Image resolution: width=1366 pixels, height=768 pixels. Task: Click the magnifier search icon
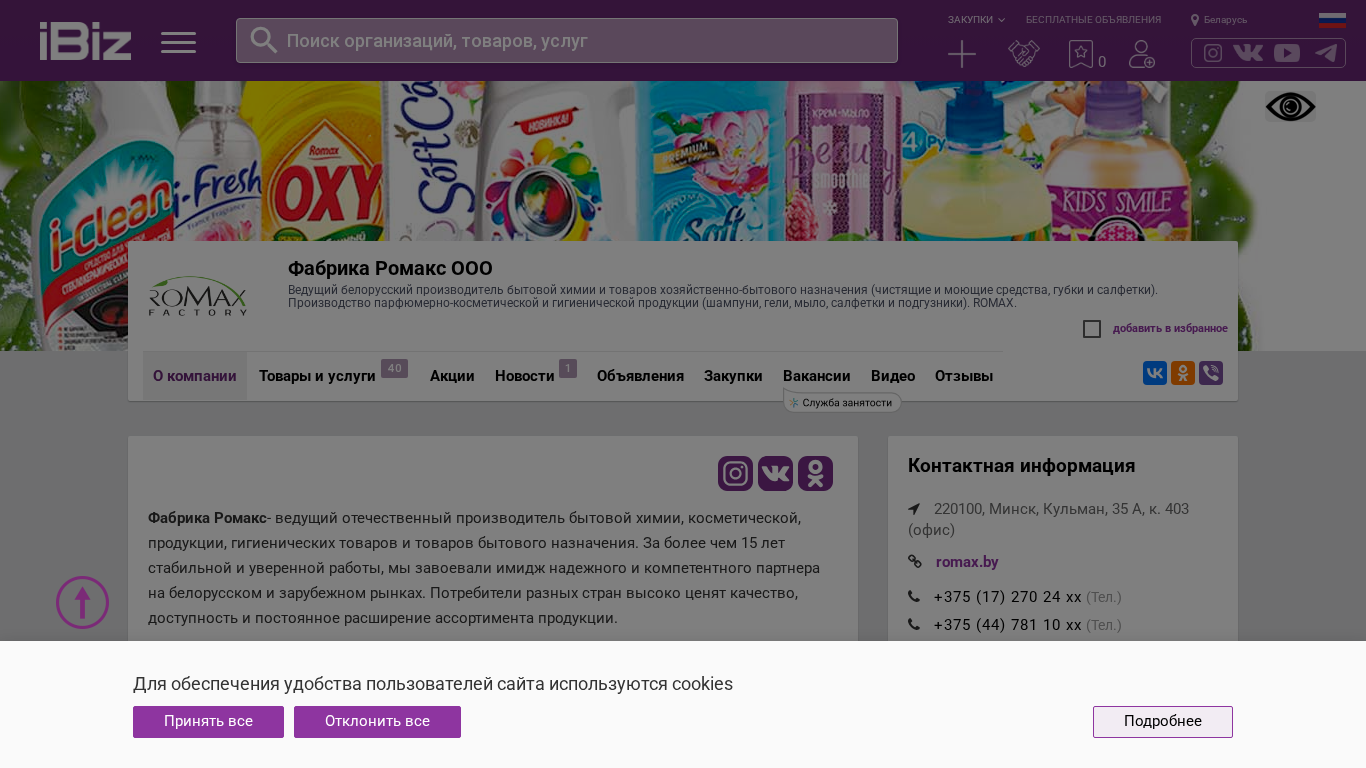[x=264, y=40]
